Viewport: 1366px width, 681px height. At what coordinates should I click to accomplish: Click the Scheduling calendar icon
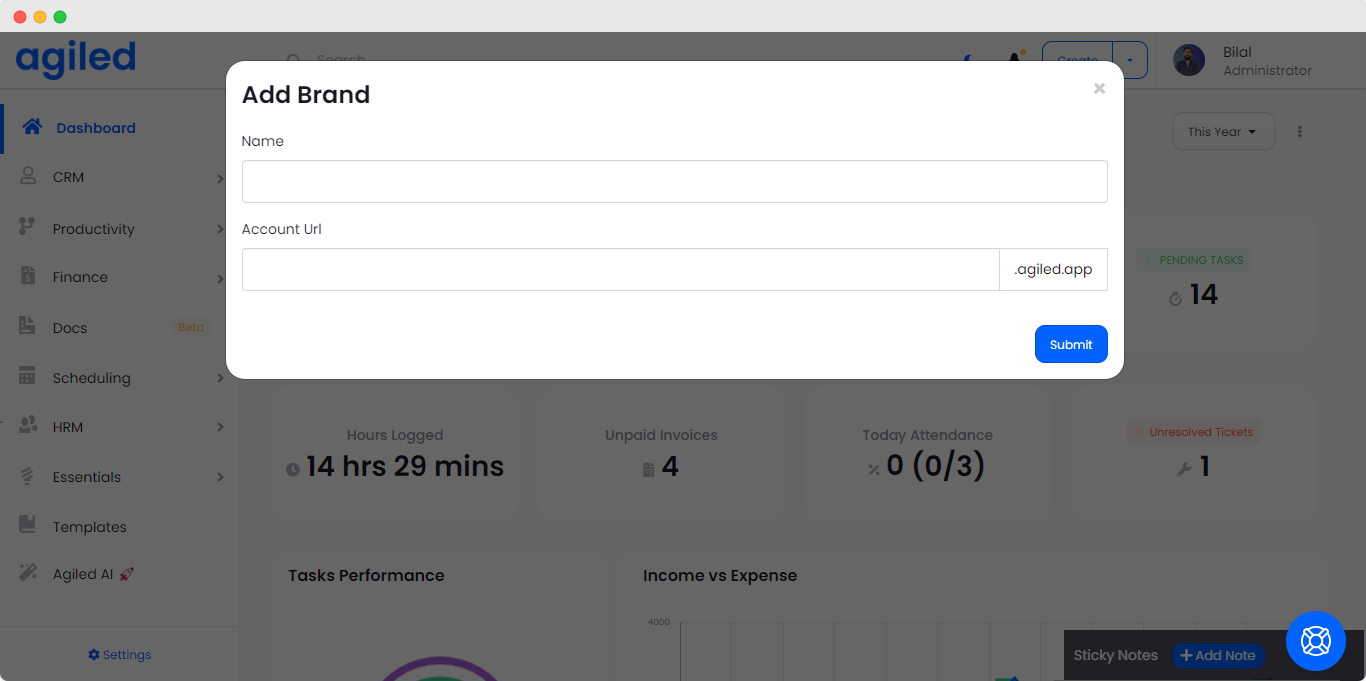(x=28, y=377)
